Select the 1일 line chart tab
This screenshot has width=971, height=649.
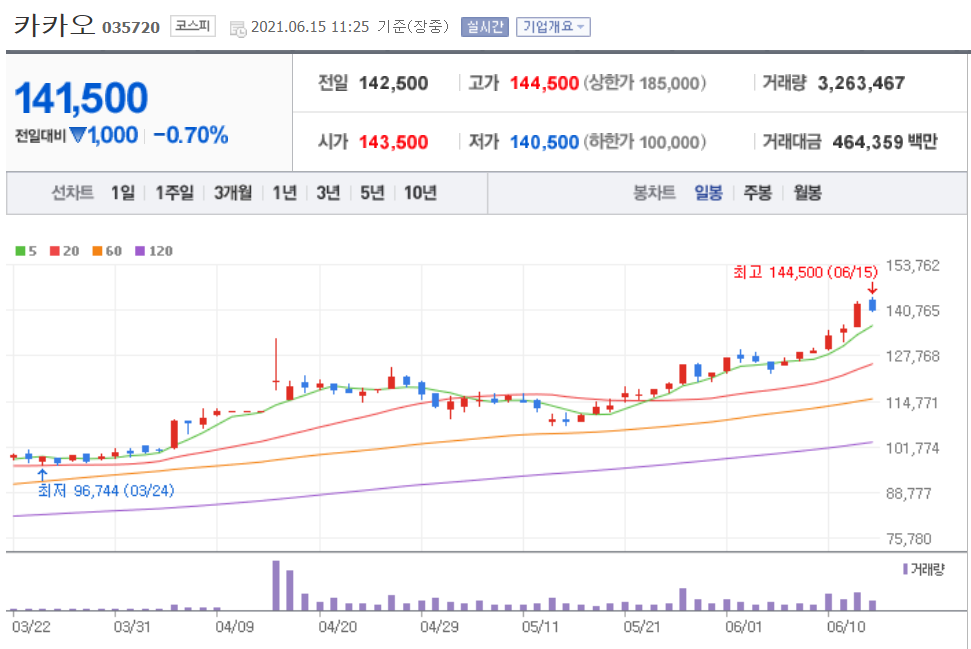coord(123,193)
